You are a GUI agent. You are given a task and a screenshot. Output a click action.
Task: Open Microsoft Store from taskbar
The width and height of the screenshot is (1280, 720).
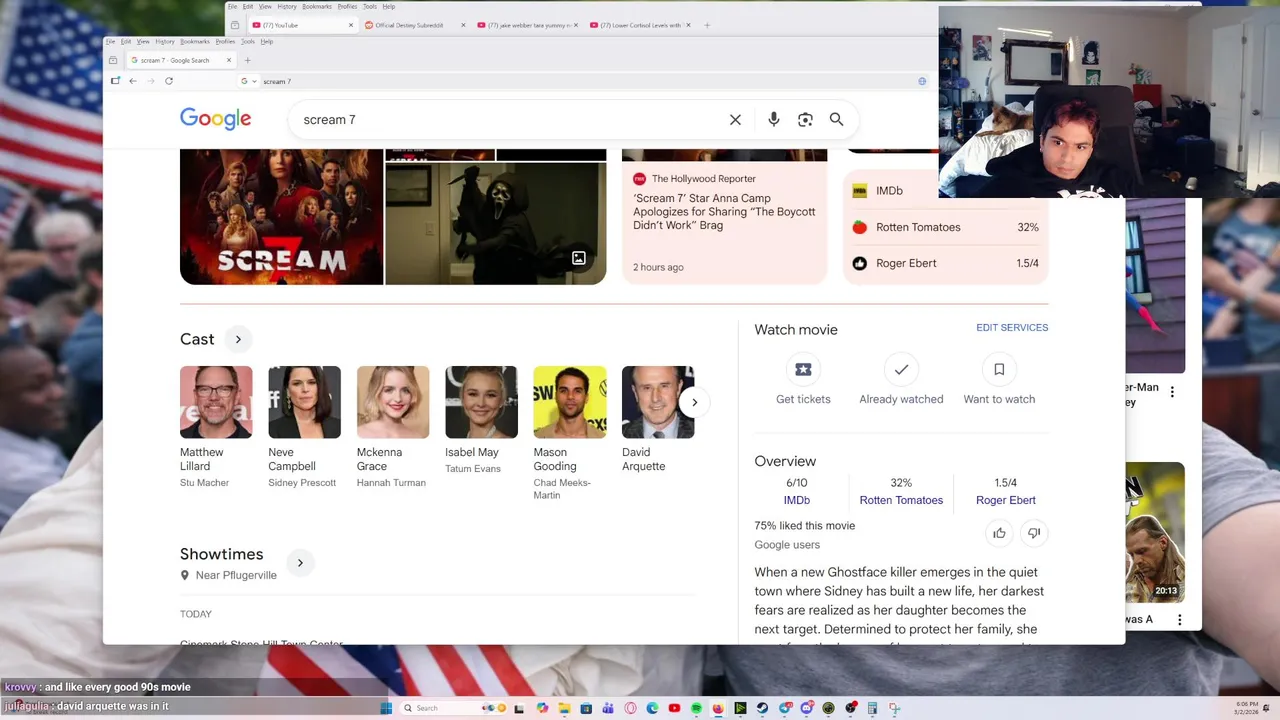pos(586,708)
